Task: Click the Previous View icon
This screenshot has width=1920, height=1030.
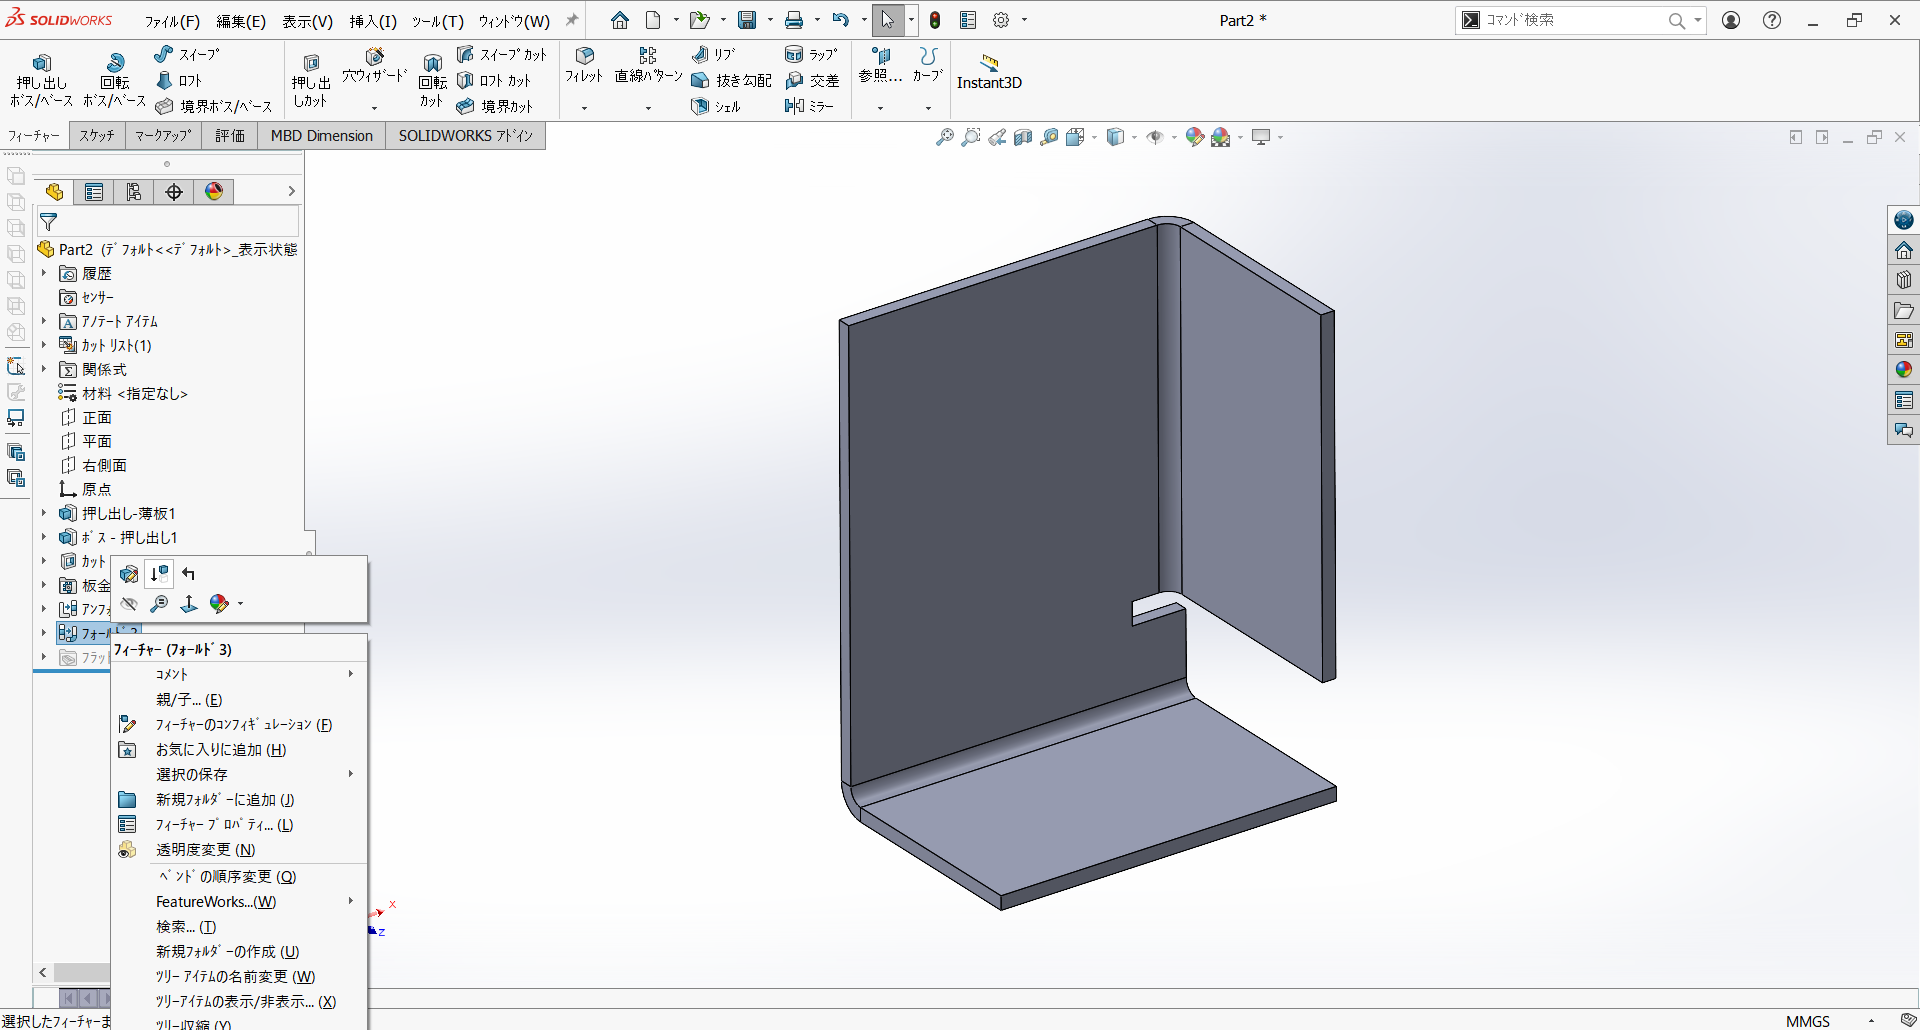Action: (x=997, y=137)
